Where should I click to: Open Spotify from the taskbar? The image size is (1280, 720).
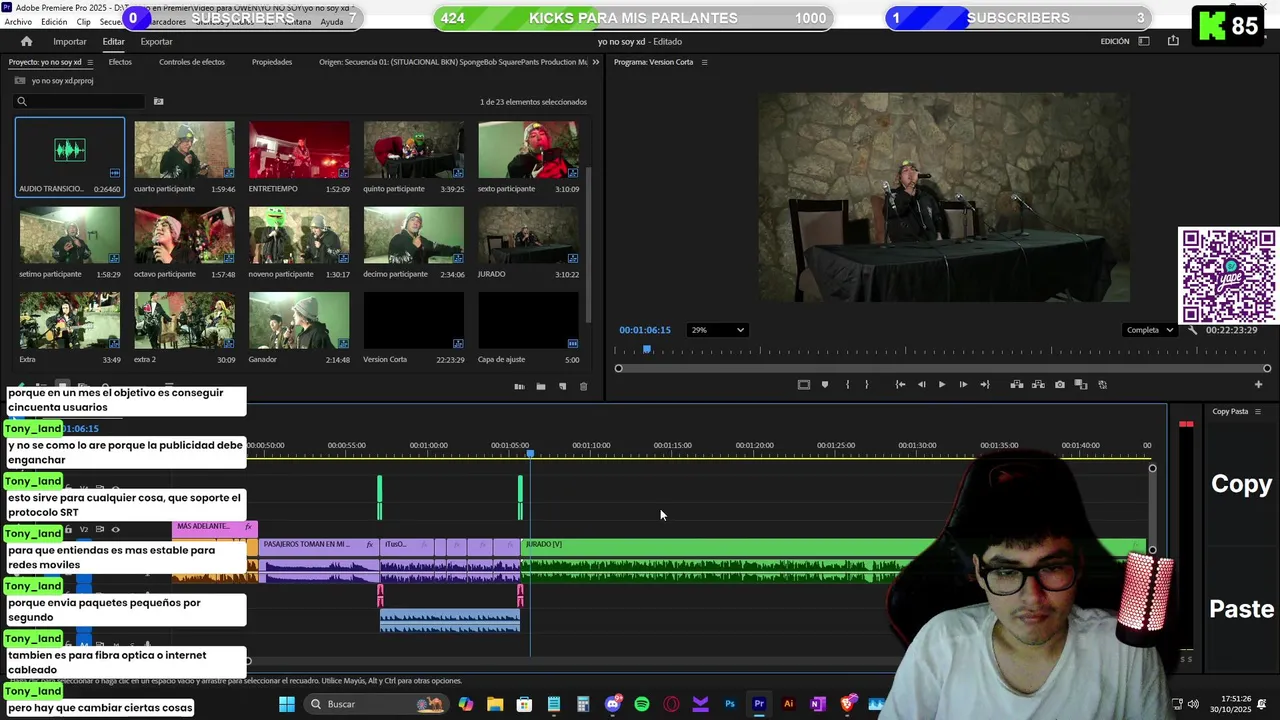[x=642, y=704]
